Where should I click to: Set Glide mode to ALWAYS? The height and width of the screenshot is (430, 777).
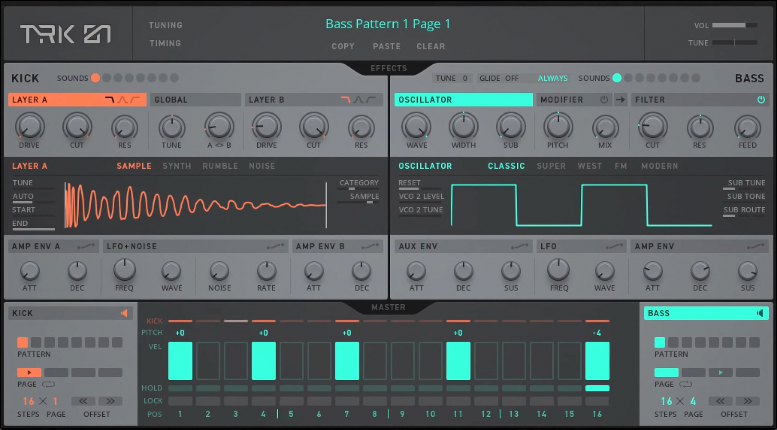coord(553,78)
